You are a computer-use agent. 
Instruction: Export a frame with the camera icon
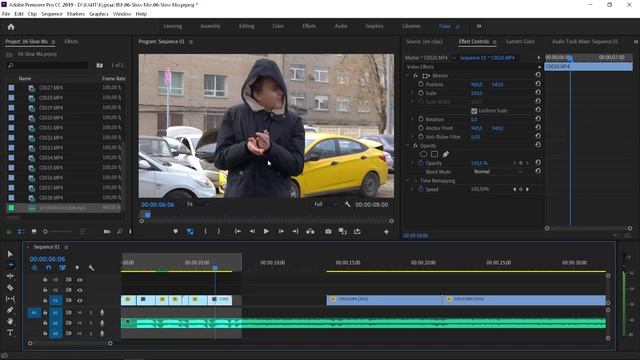point(328,231)
